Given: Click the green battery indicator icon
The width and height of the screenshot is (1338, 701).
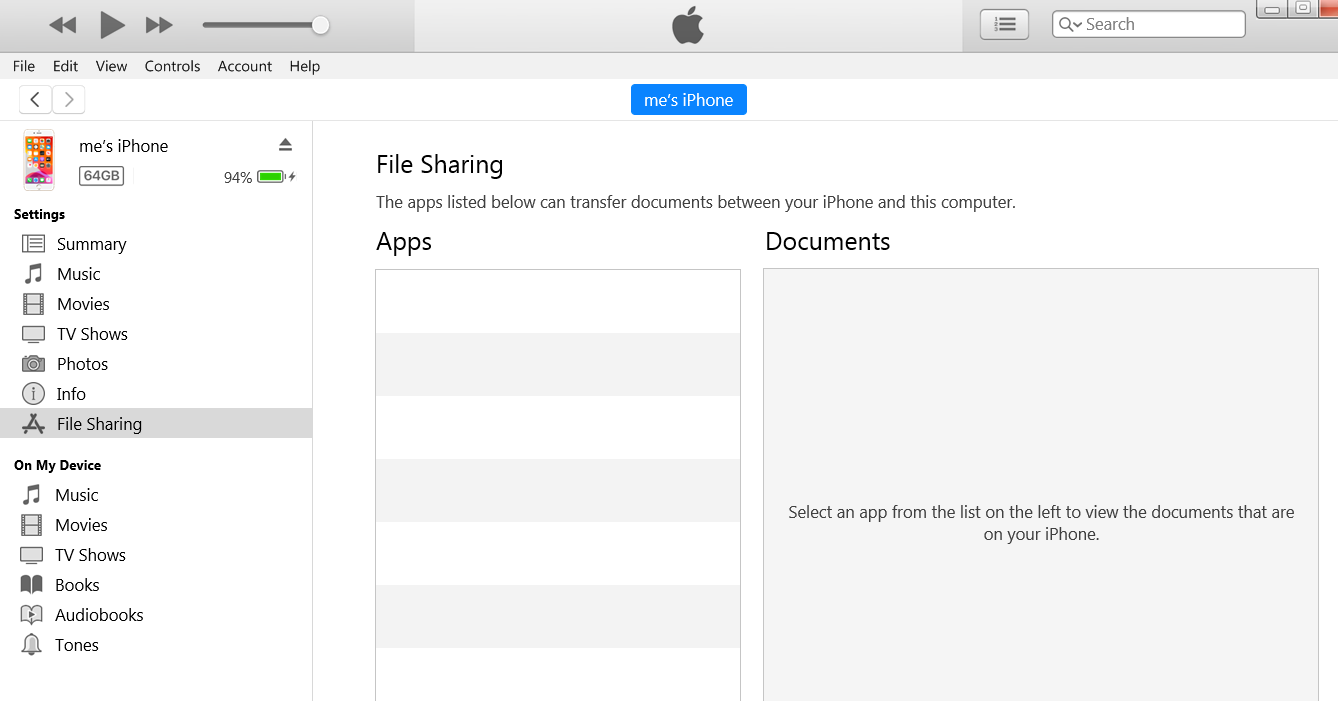Looking at the screenshot, I should pos(271,177).
